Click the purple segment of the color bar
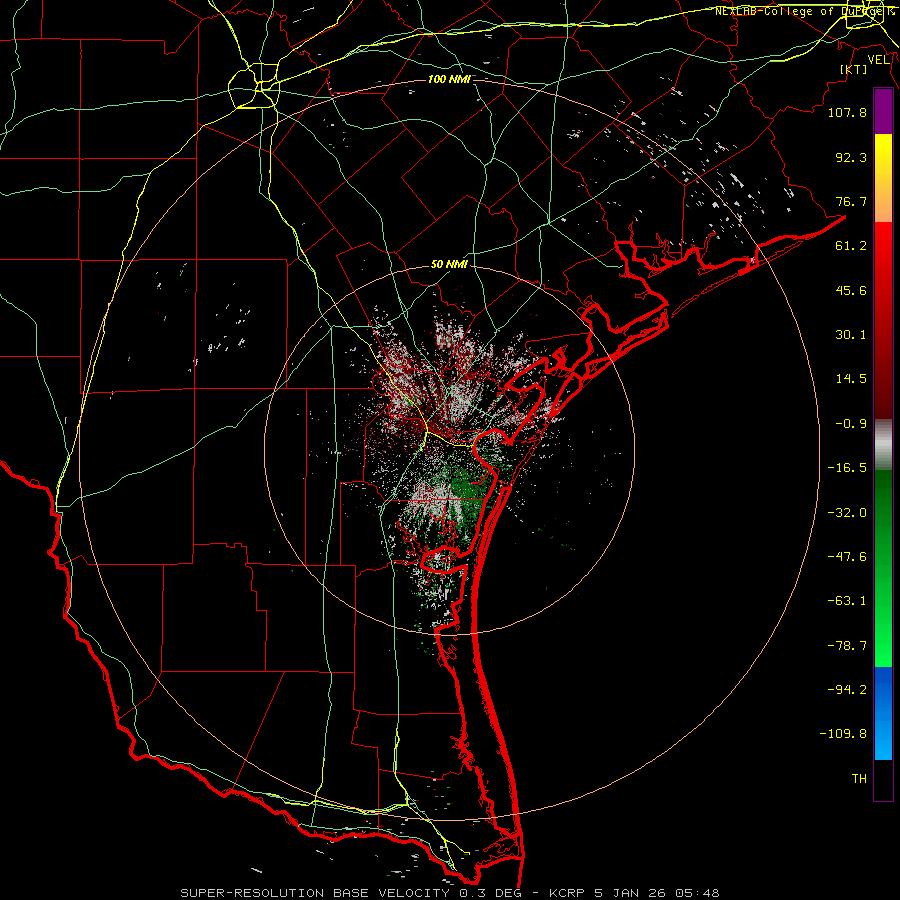This screenshot has height=900, width=900. click(x=883, y=112)
